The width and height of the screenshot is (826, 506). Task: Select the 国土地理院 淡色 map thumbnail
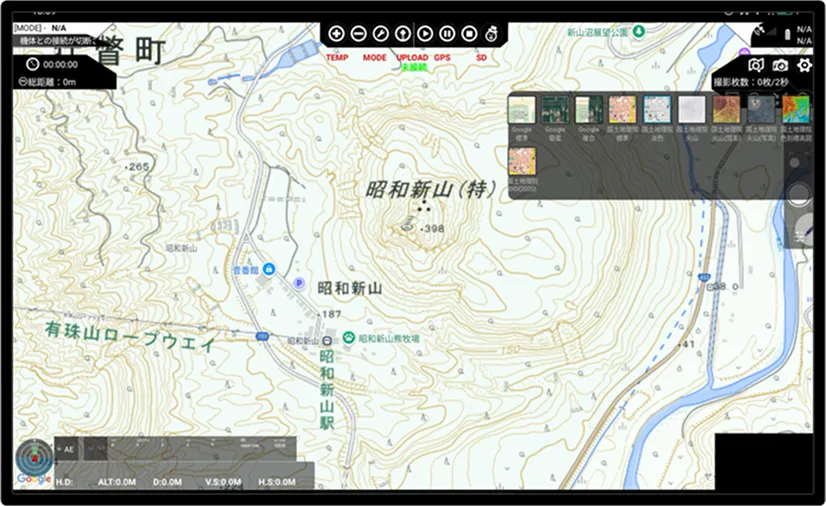[657, 110]
